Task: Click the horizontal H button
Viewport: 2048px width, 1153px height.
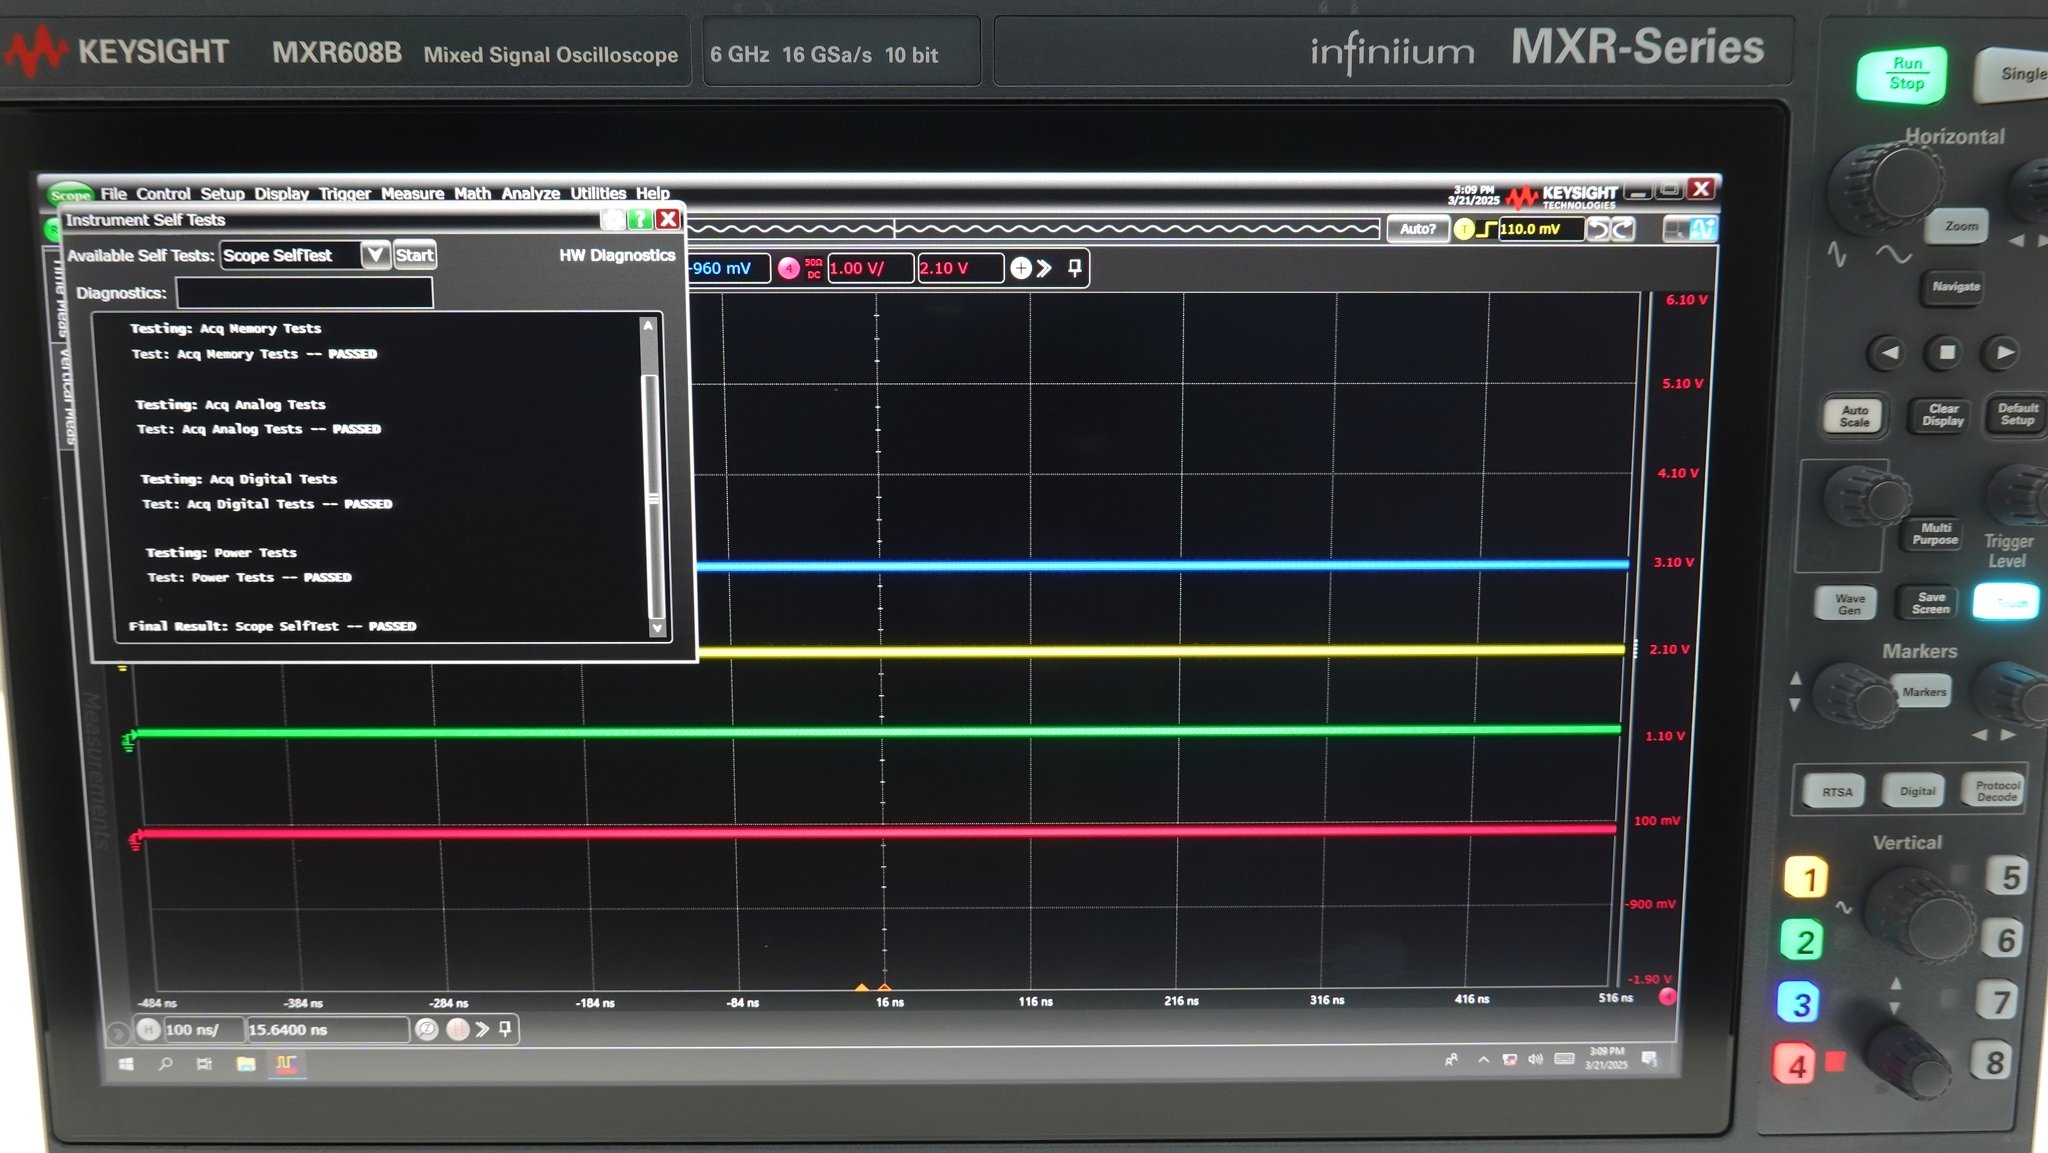Action: [x=149, y=1029]
